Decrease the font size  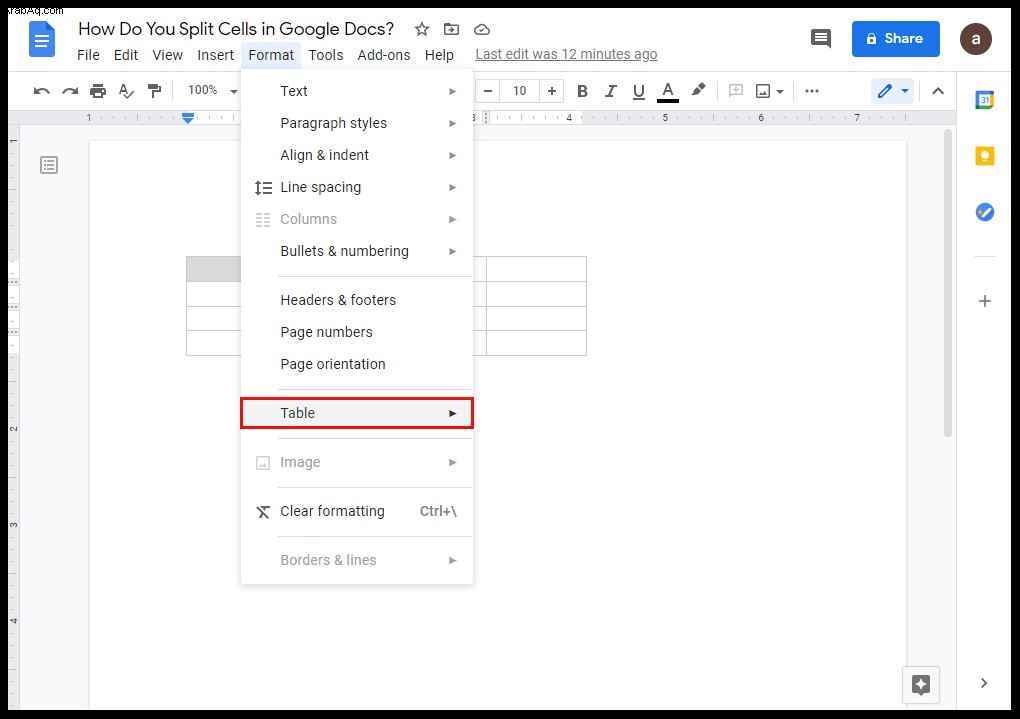pyautogui.click(x=488, y=91)
